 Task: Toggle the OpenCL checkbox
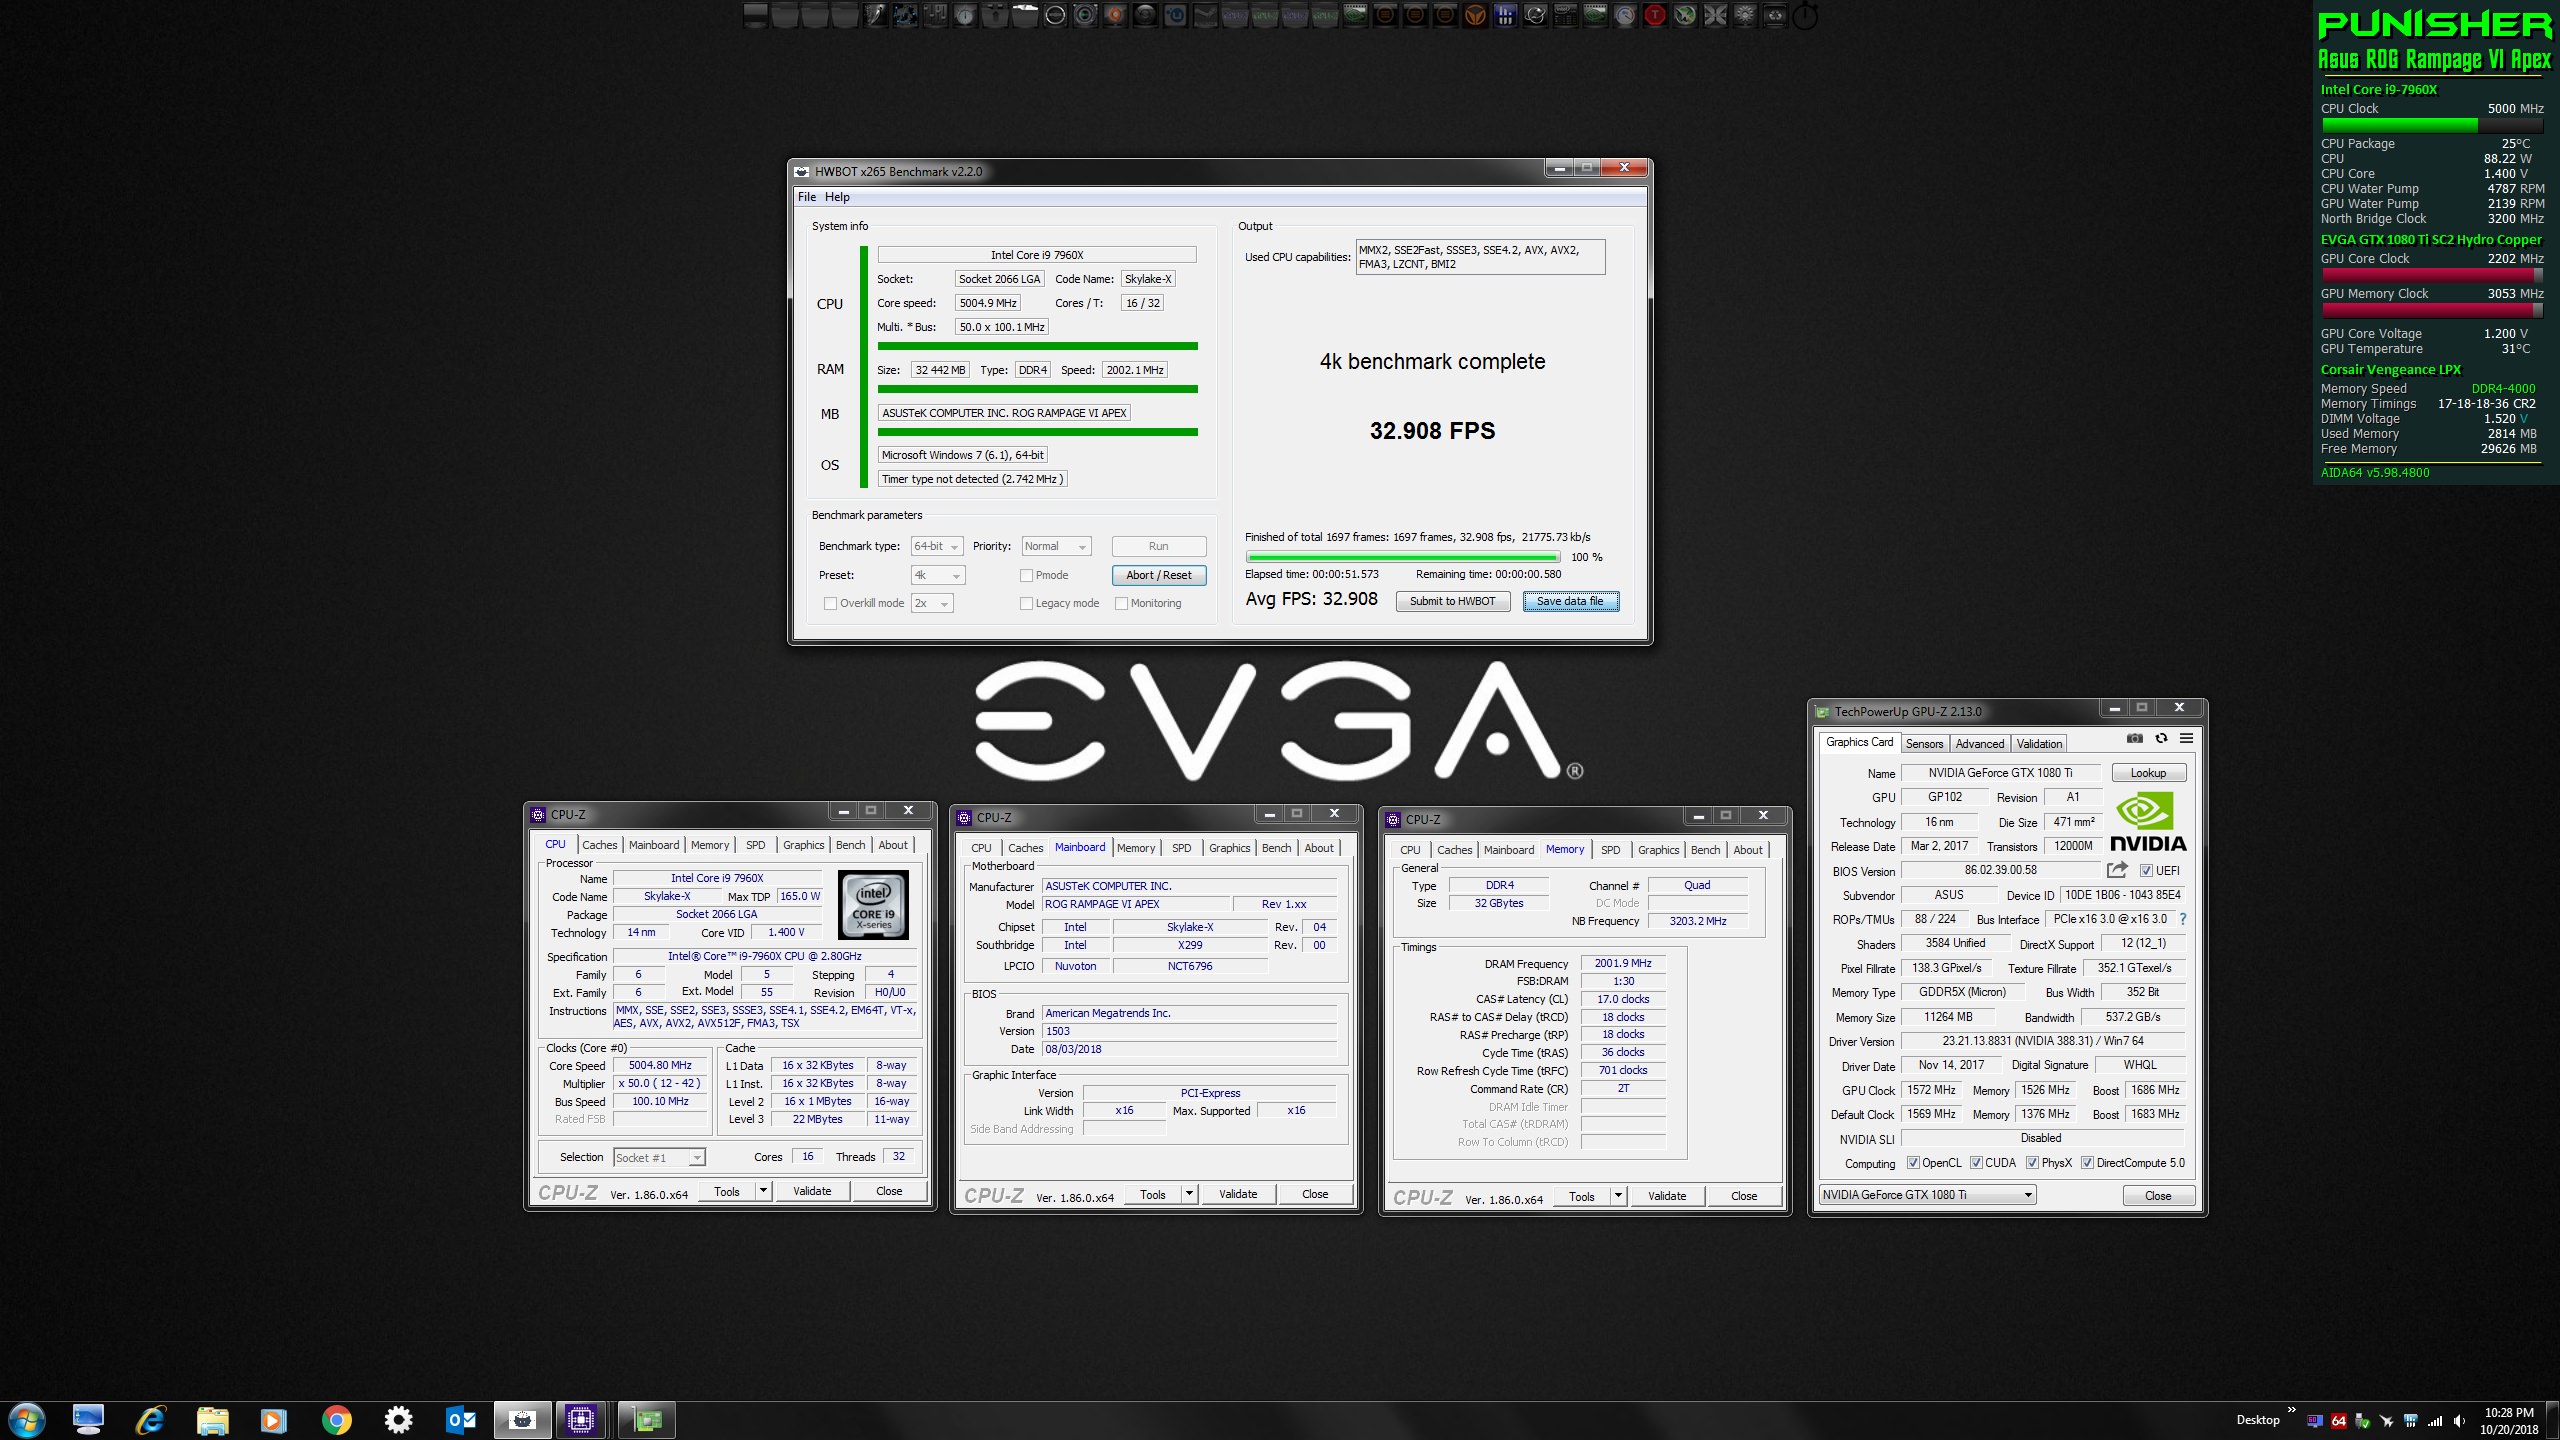(1913, 1163)
